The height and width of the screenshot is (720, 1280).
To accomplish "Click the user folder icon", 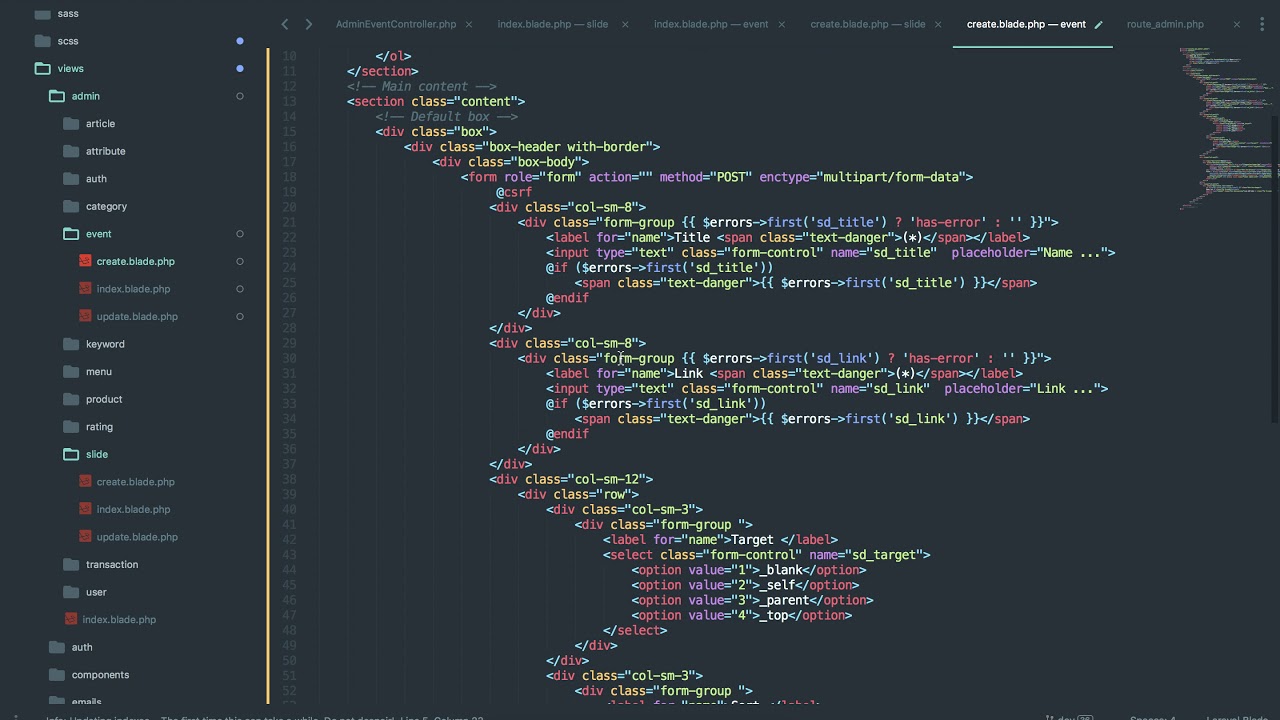I will pyautogui.click(x=70, y=592).
